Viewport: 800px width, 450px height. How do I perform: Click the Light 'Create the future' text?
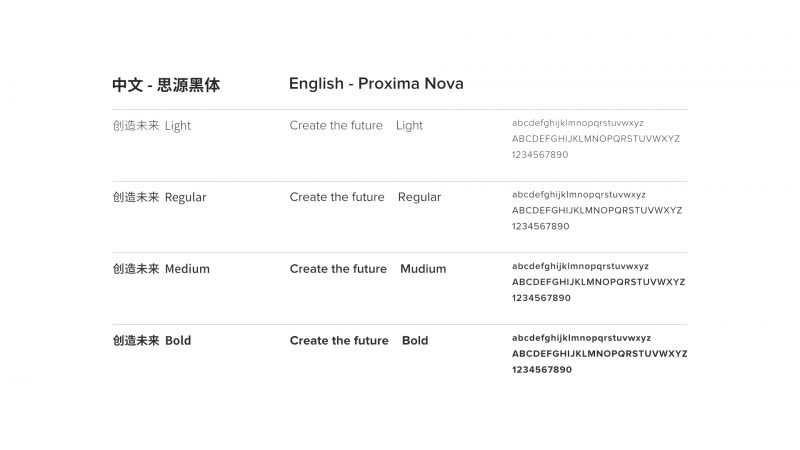click(x=336, y=126)
